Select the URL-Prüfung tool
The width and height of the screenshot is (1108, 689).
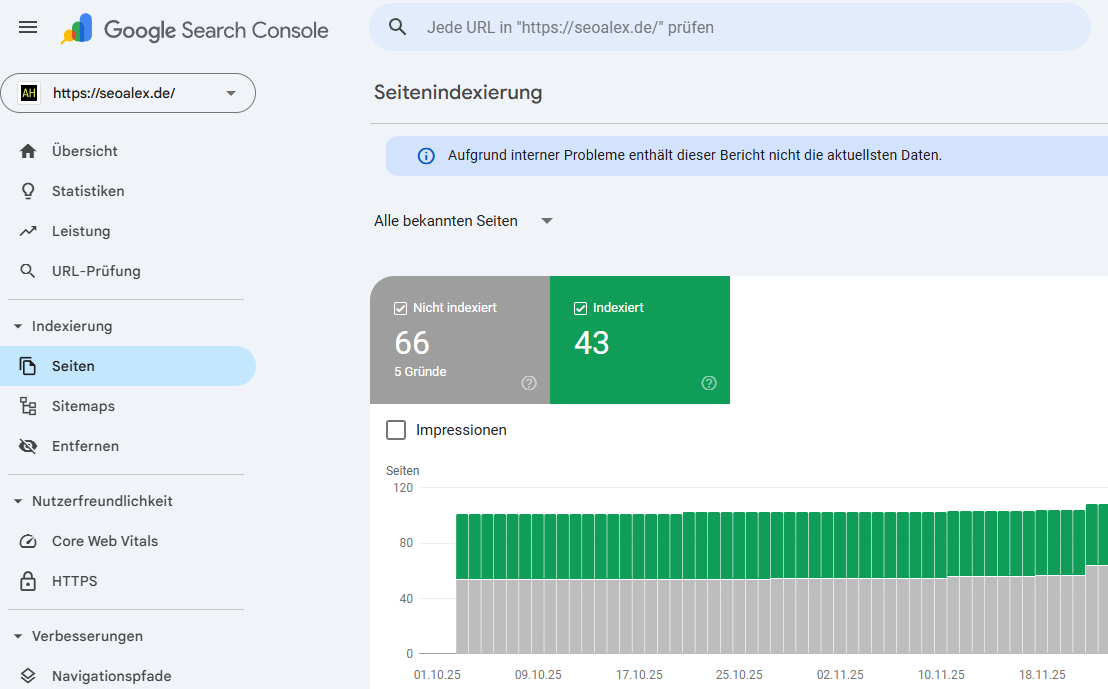point(93,270)
